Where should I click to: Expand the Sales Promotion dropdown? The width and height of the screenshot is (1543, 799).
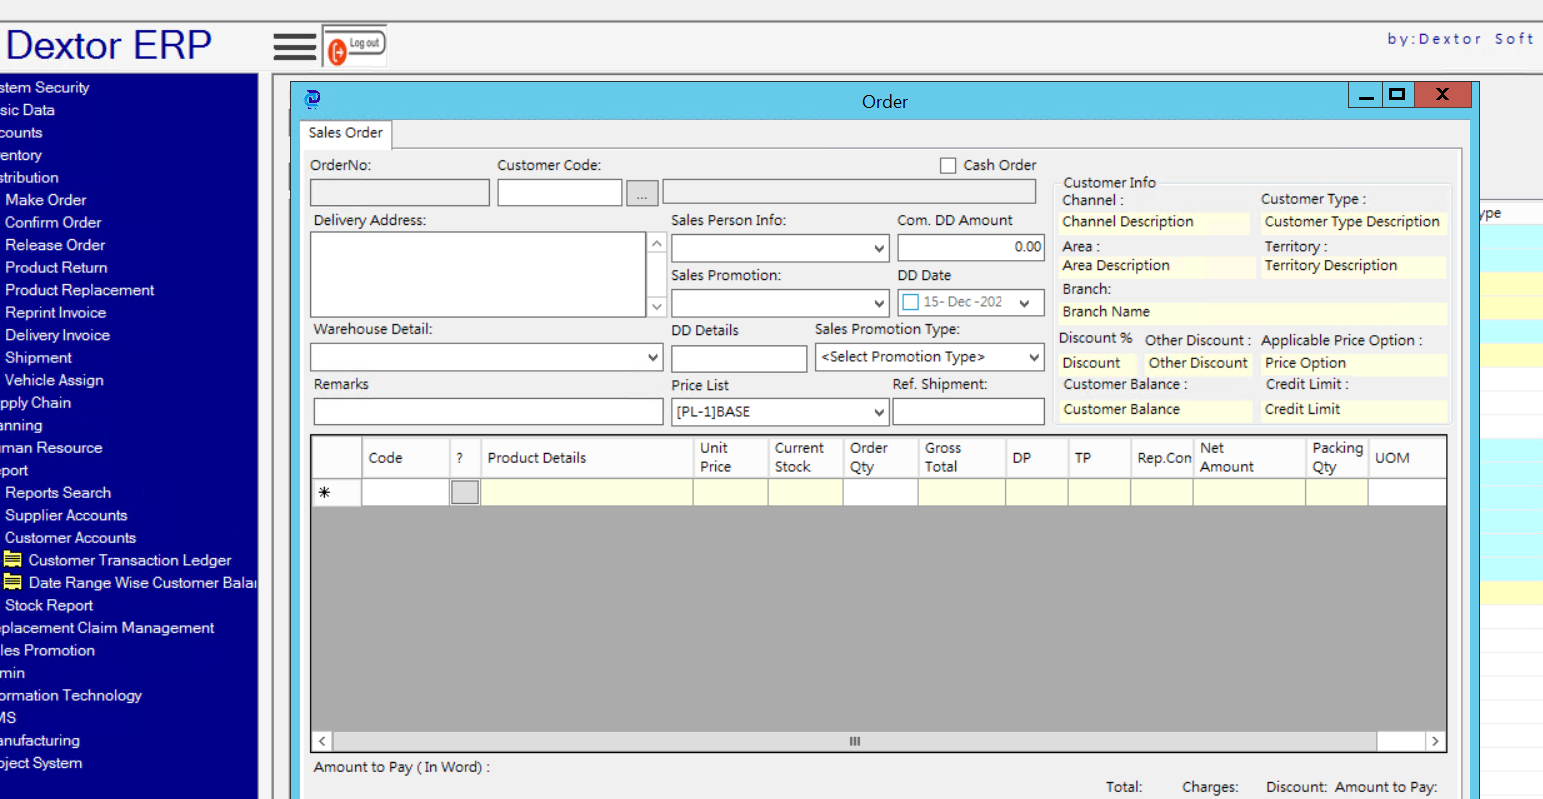879,303
